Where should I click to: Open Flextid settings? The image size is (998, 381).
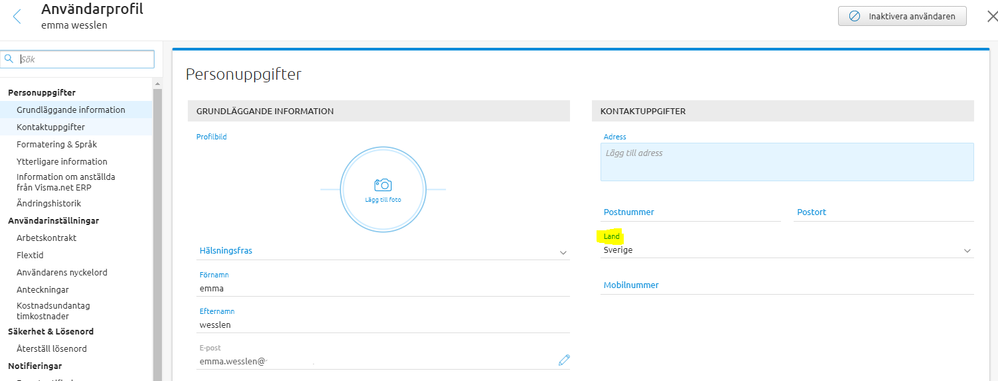pos(31,255)
